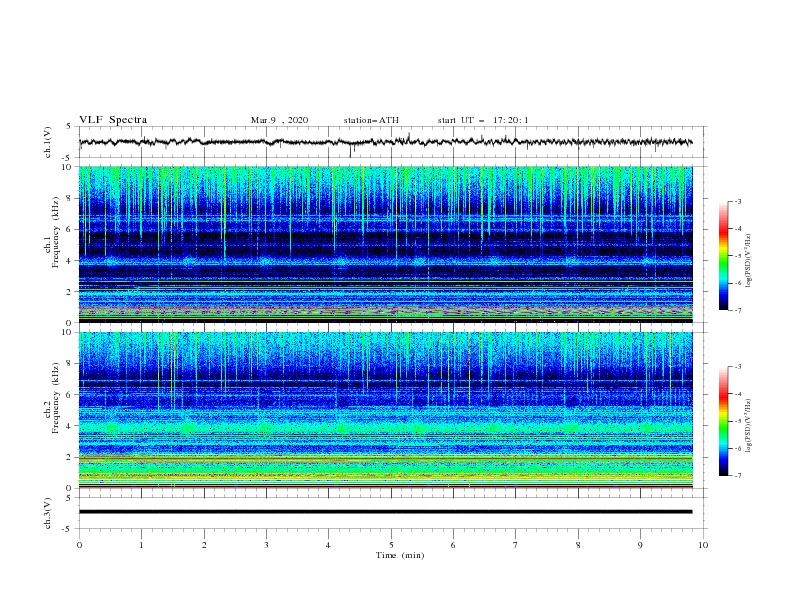
Task: Click the "-4" tick on ch.2 color bar
Action: 737,394
